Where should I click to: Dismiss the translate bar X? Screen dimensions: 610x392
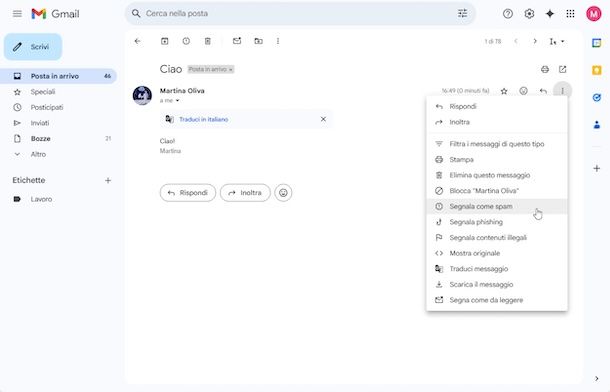[323, 119]
